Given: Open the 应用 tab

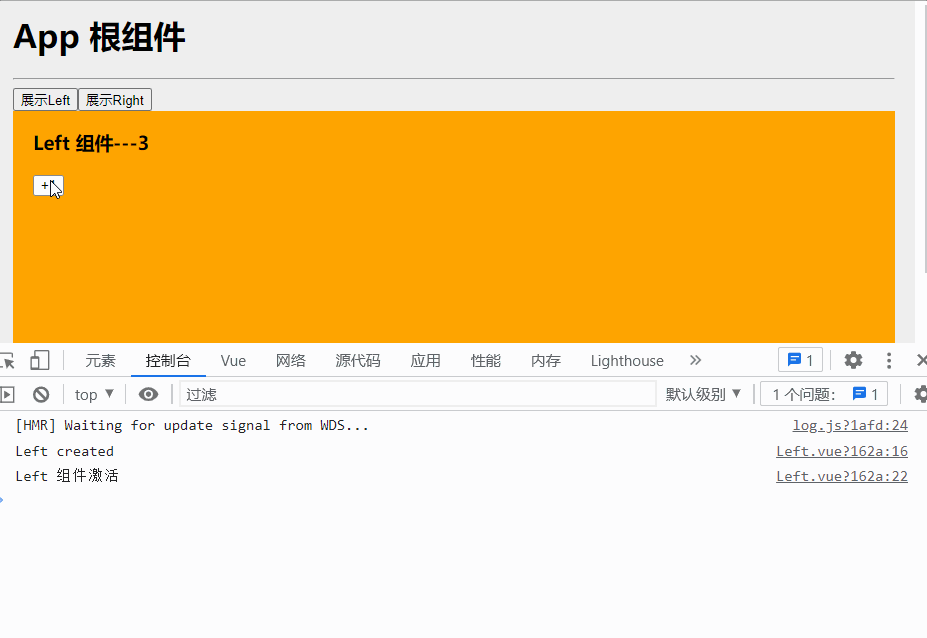Looking at the screenshot, I should (x=425, y=361).
